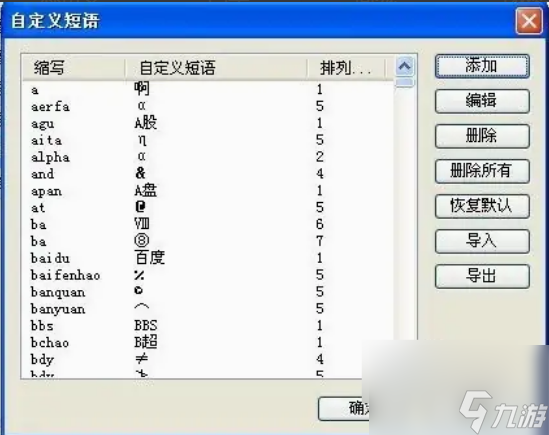The width and height of the screenshot is (549, 435).
Task: Select the row with abbreviation "a"
Action: [x=208, y=90]
